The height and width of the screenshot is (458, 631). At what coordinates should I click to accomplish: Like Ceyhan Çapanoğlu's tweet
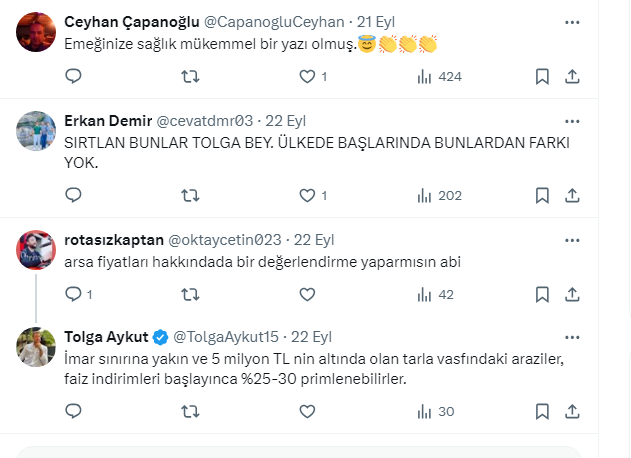307,76
